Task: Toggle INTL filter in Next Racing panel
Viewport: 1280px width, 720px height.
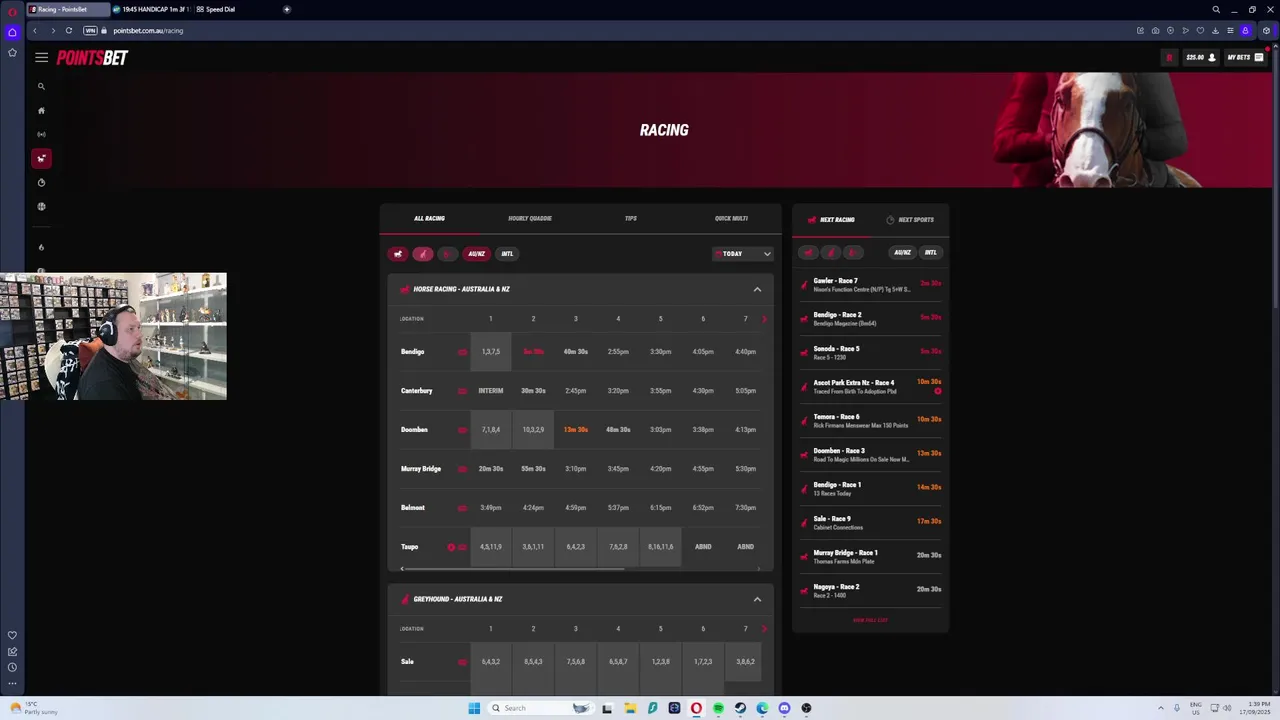Action: (x=931, y=253)
